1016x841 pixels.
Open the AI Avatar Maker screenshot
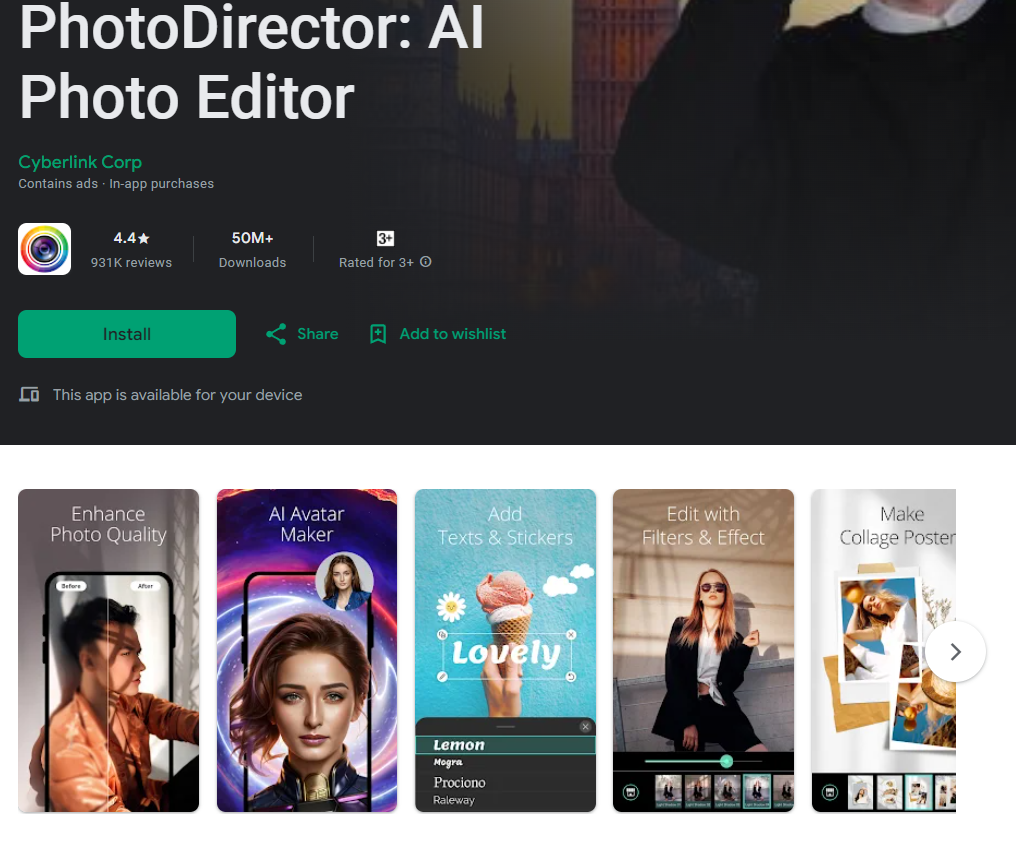(306, 651)
